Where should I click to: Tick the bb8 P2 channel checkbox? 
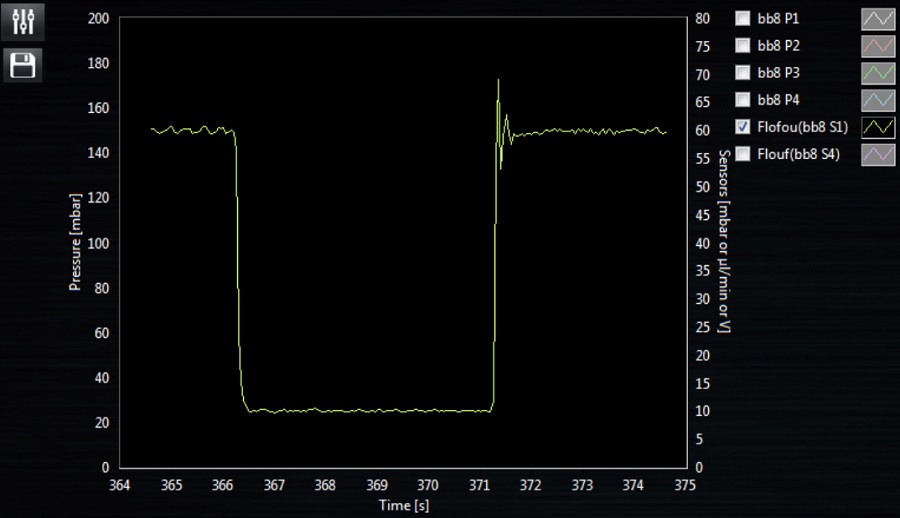click(742, 45)
